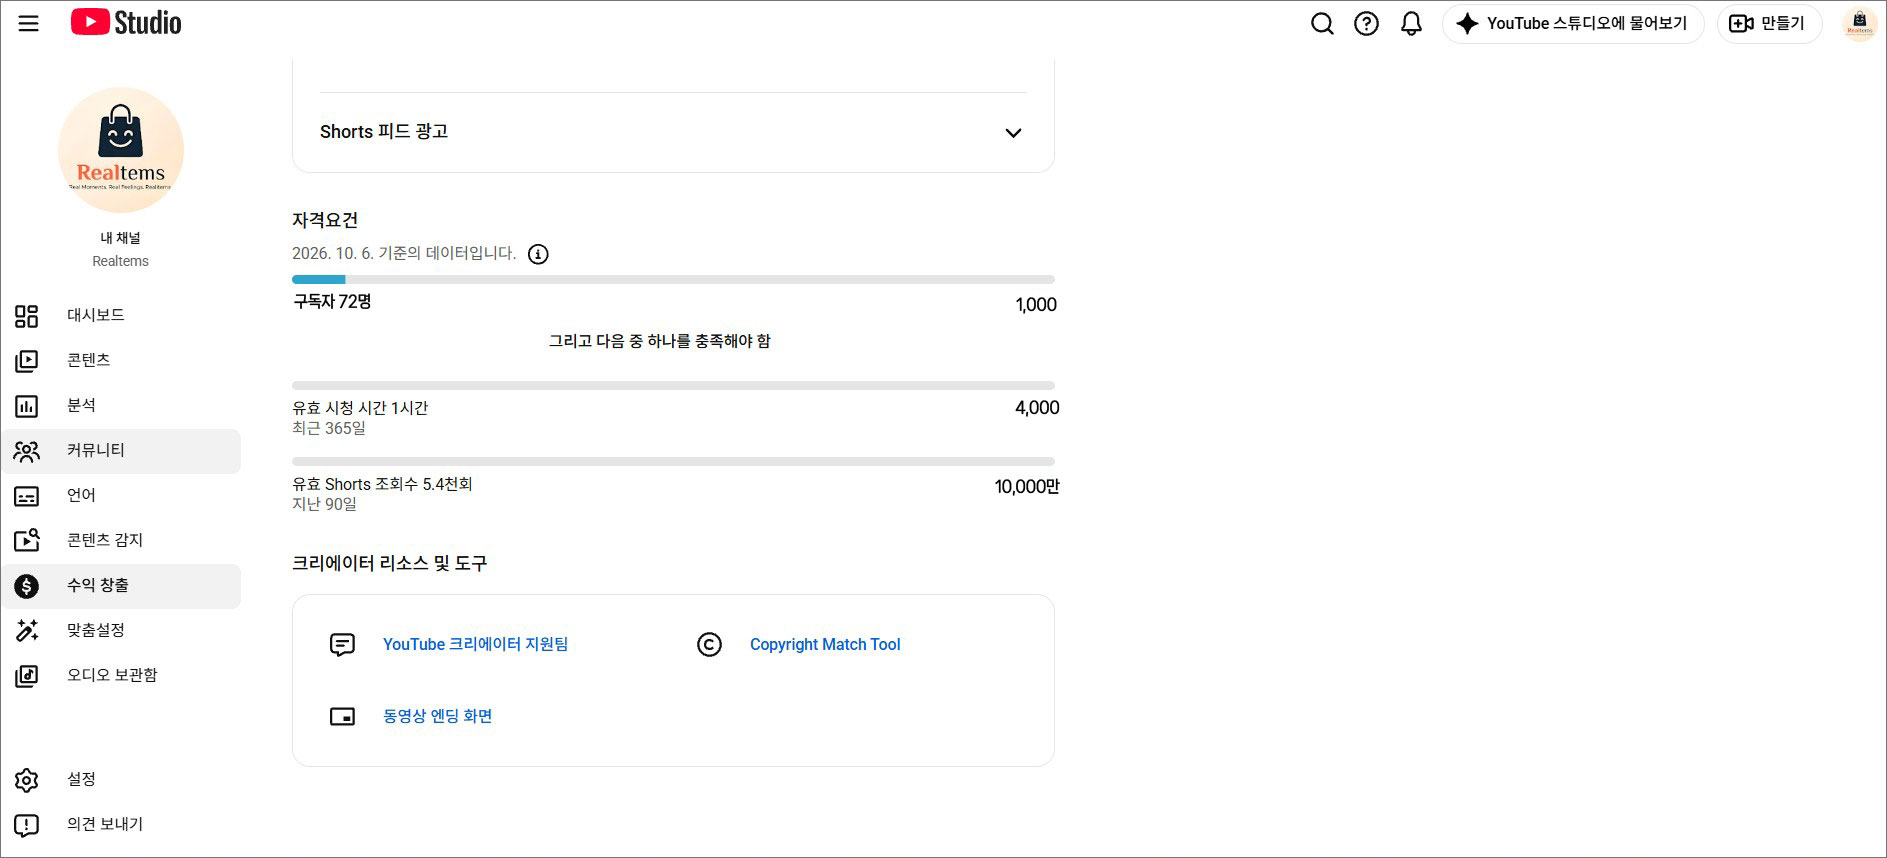Click the Realtems channel profile picture
The image size is (1887, 858).
tap(121, 150)
